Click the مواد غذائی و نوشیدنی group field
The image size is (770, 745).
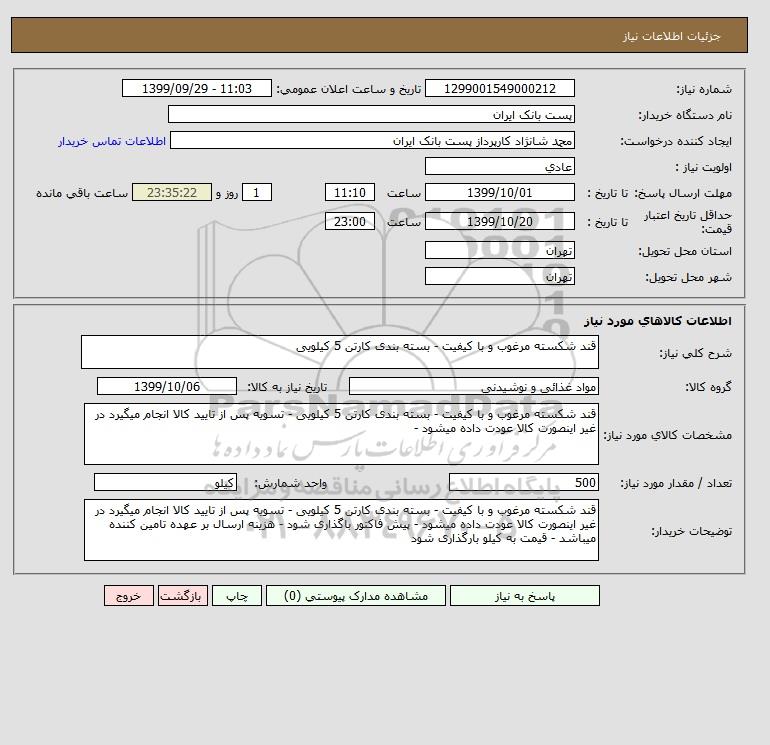coord(473,386)
